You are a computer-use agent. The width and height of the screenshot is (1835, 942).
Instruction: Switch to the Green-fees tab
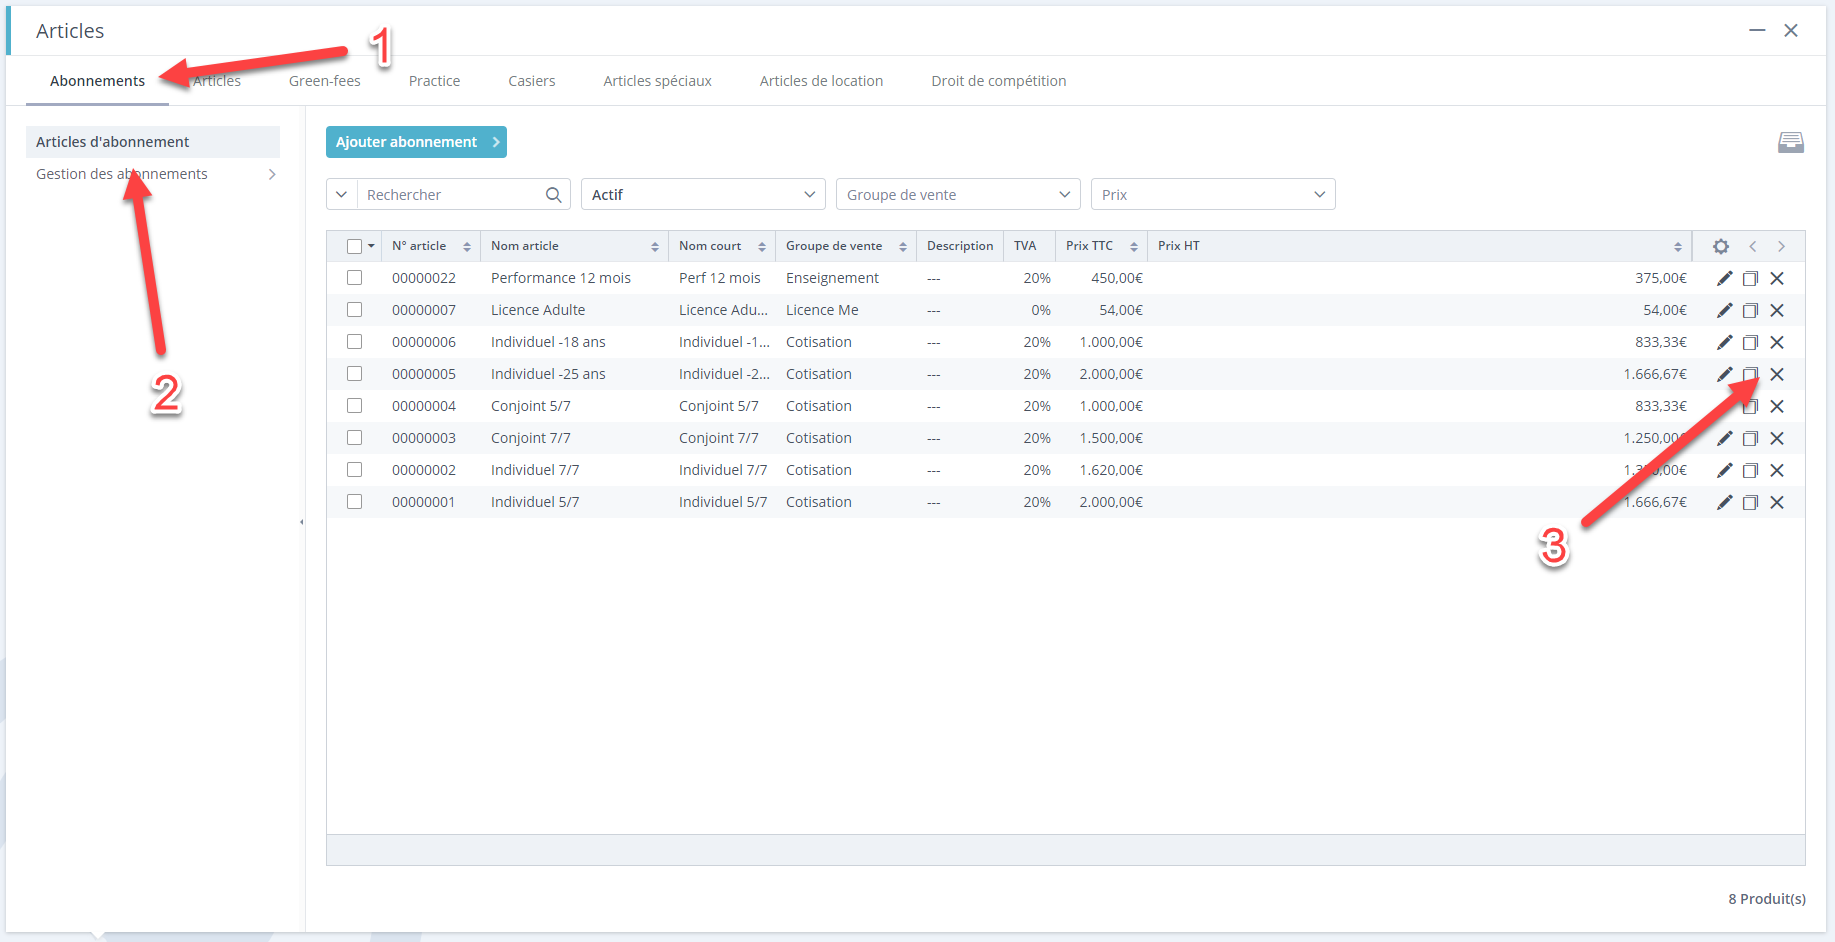(x=325, y=81)
